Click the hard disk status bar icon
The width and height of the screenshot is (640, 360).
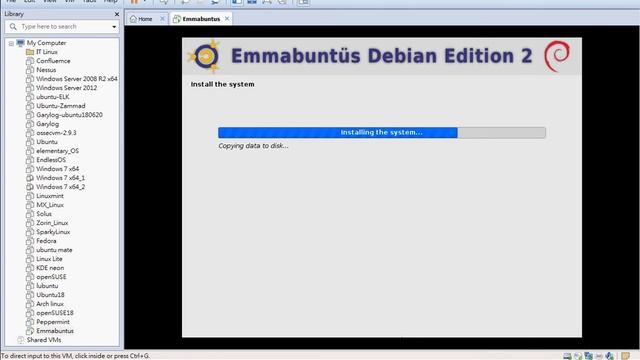point(567,356)
